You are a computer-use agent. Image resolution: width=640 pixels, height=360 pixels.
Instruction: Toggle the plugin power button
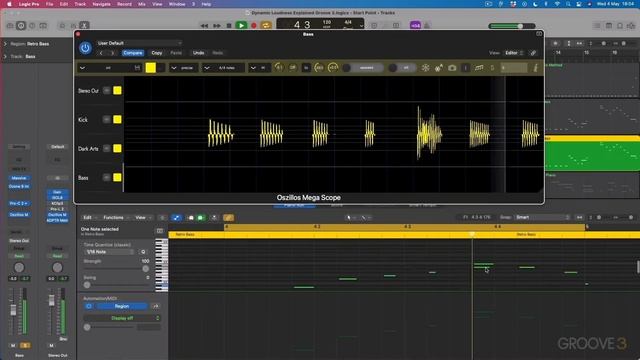tap(85, 48)
